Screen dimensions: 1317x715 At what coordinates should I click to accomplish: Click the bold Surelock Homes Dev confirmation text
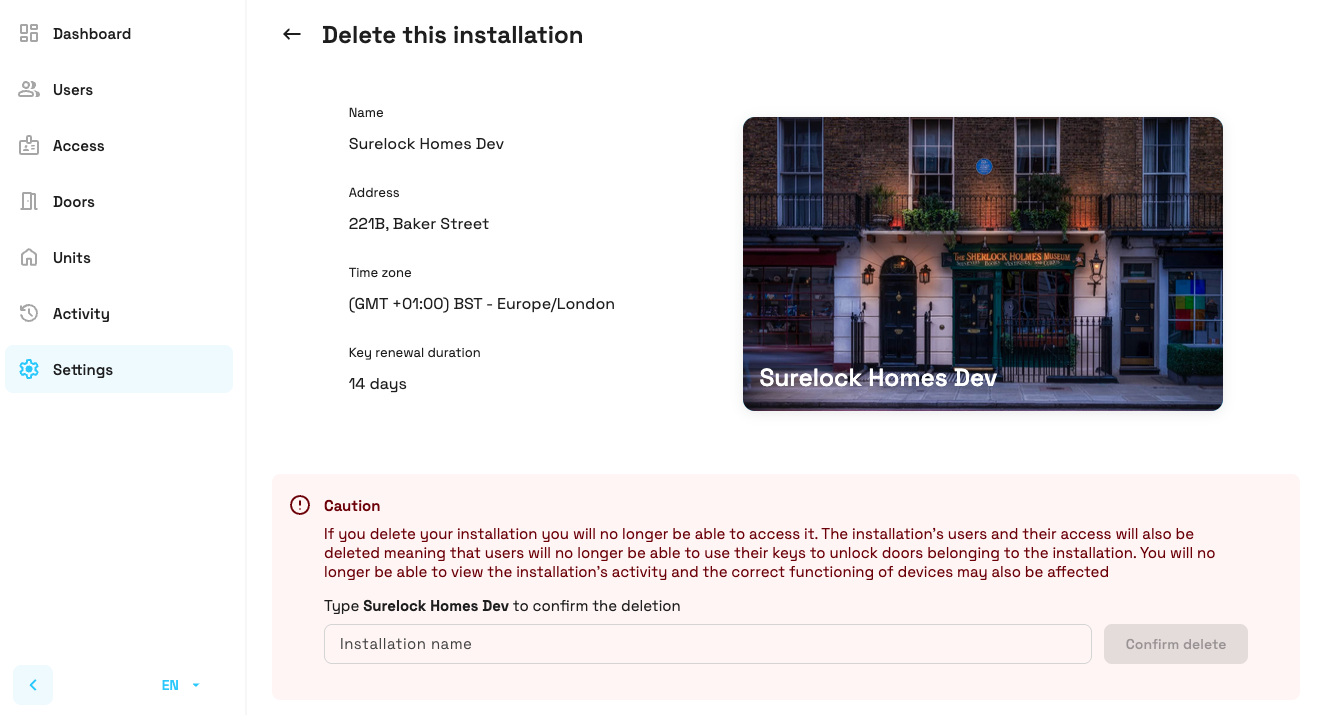click(x=436, y=606)
